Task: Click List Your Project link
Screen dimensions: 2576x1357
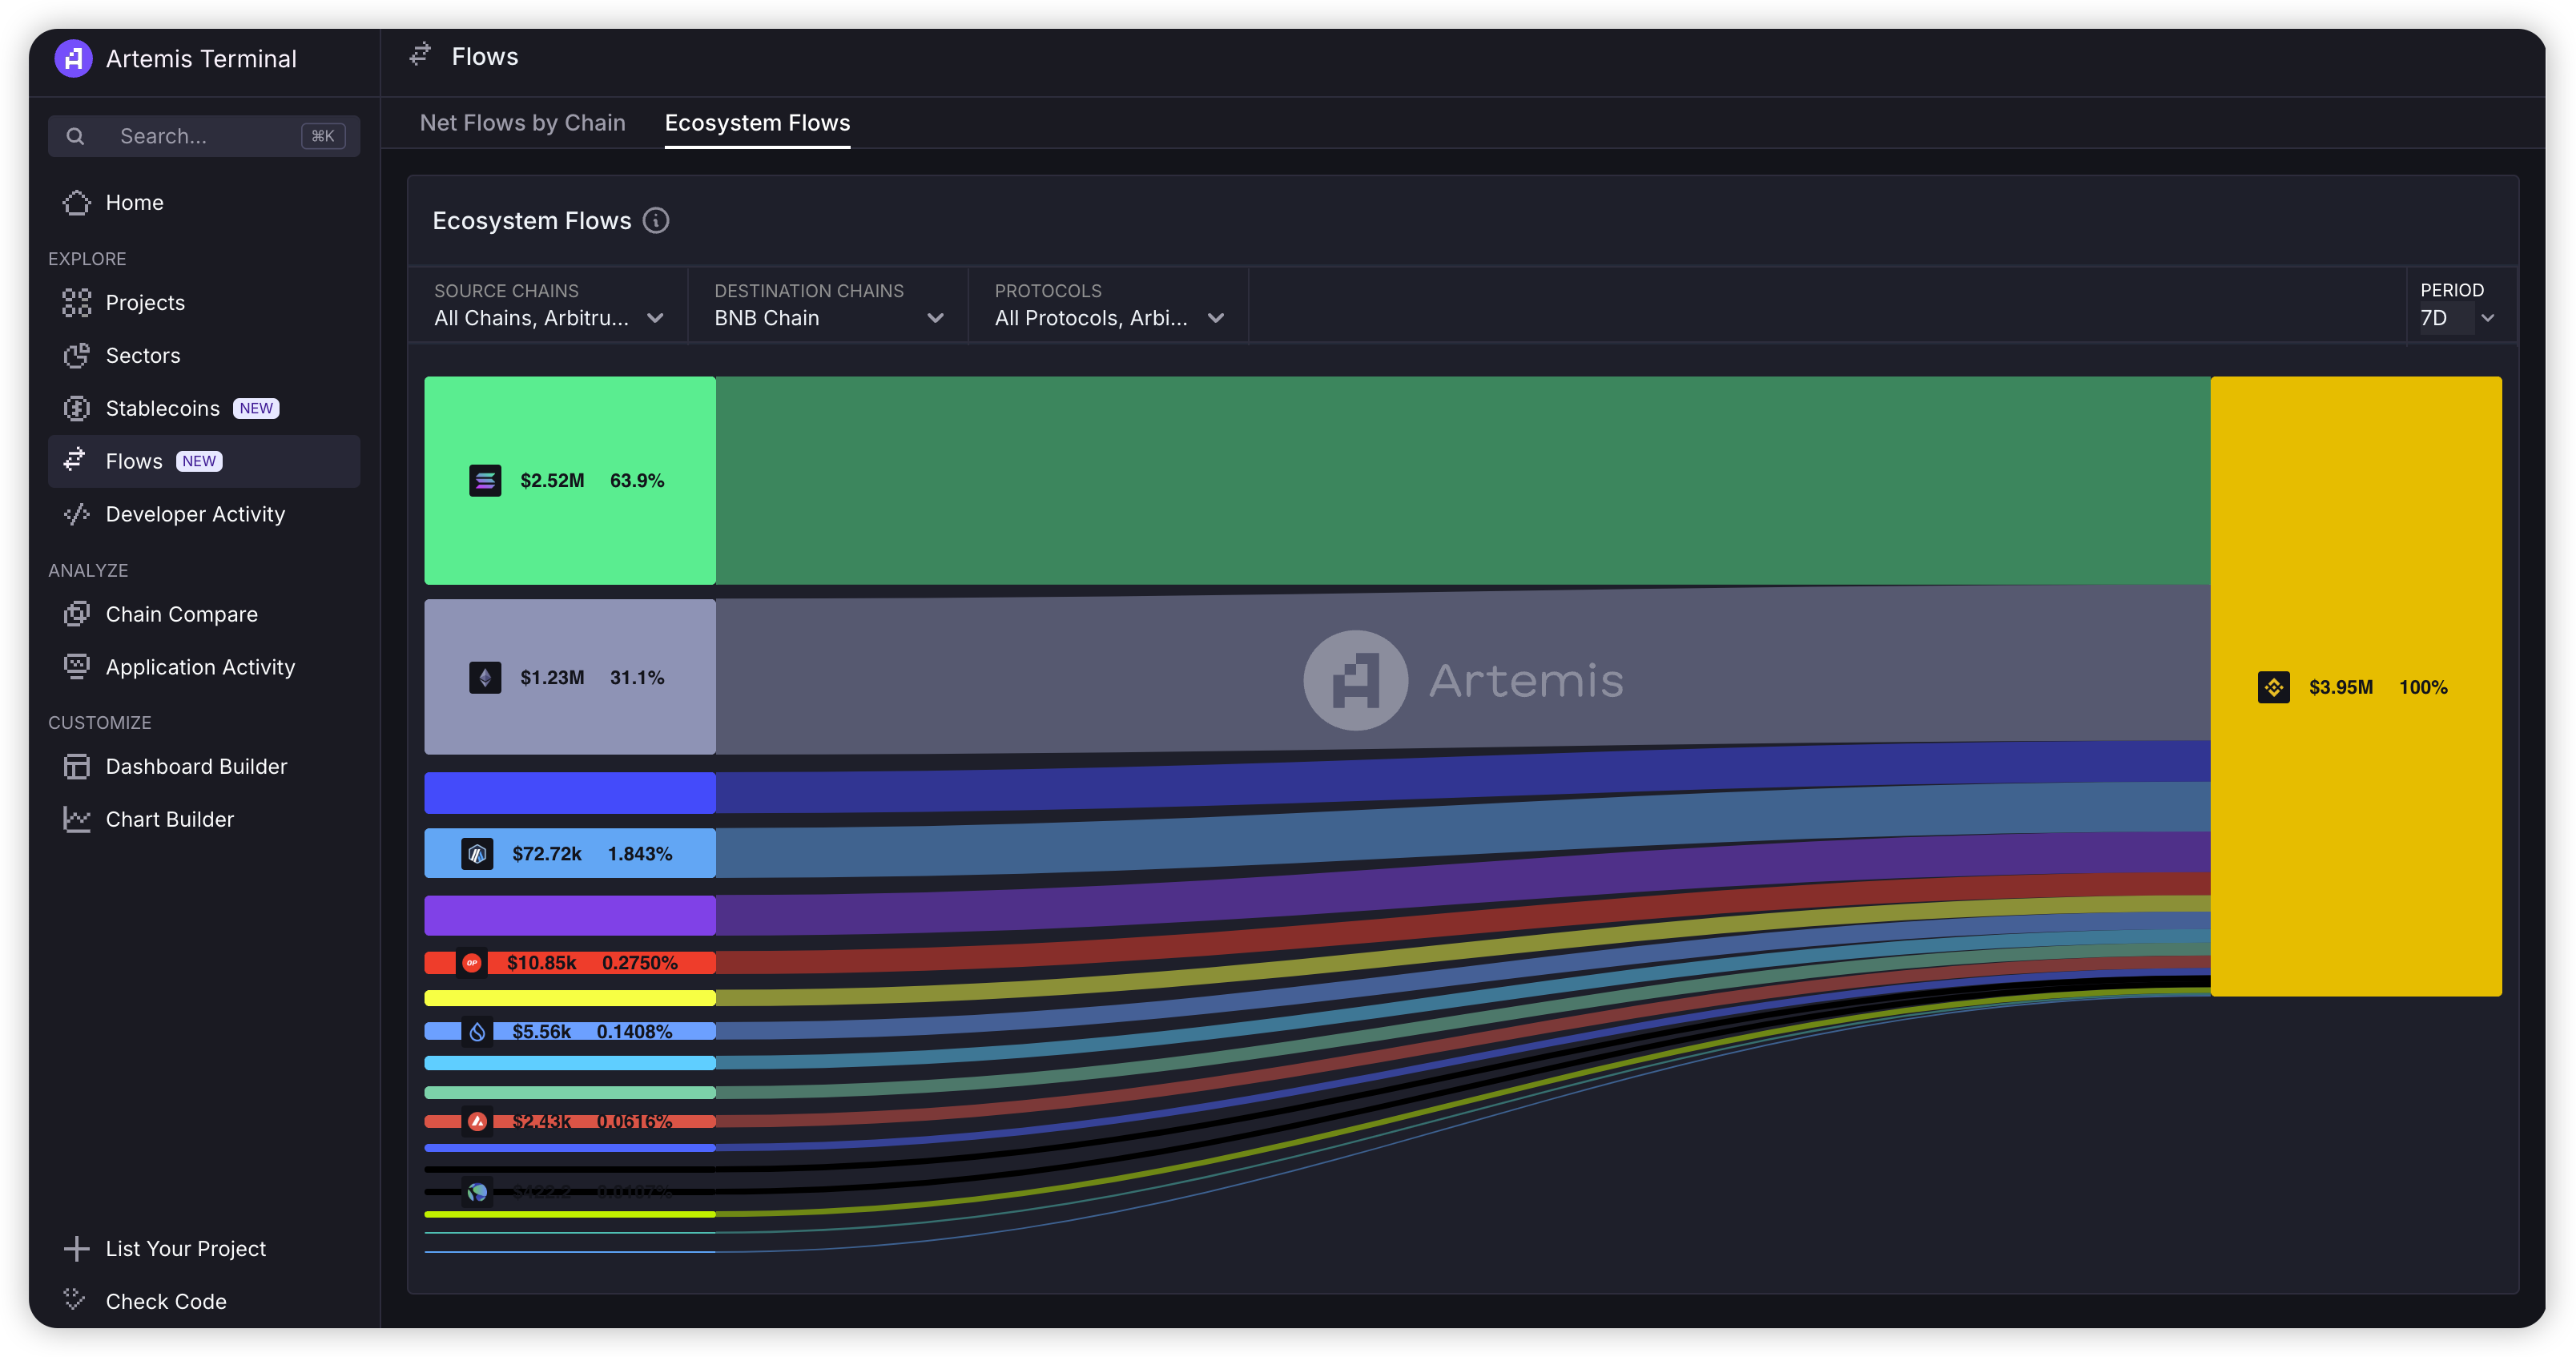Action: (x=185, y=1248)
